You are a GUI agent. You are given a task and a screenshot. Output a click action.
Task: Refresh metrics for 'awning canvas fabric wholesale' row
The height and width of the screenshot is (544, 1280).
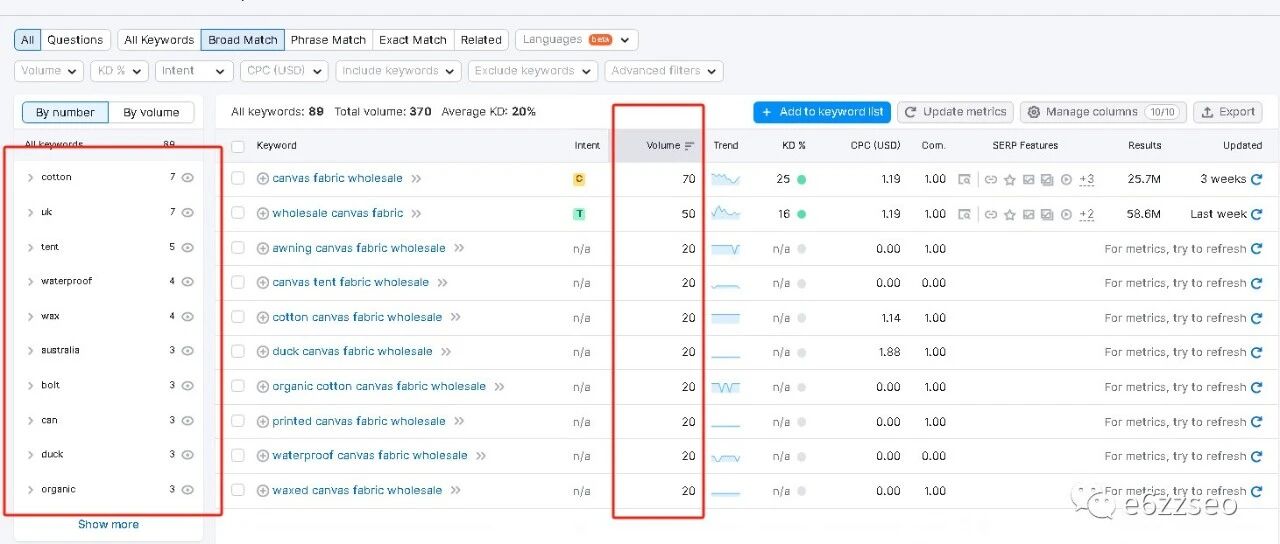tap(1256, 249)
